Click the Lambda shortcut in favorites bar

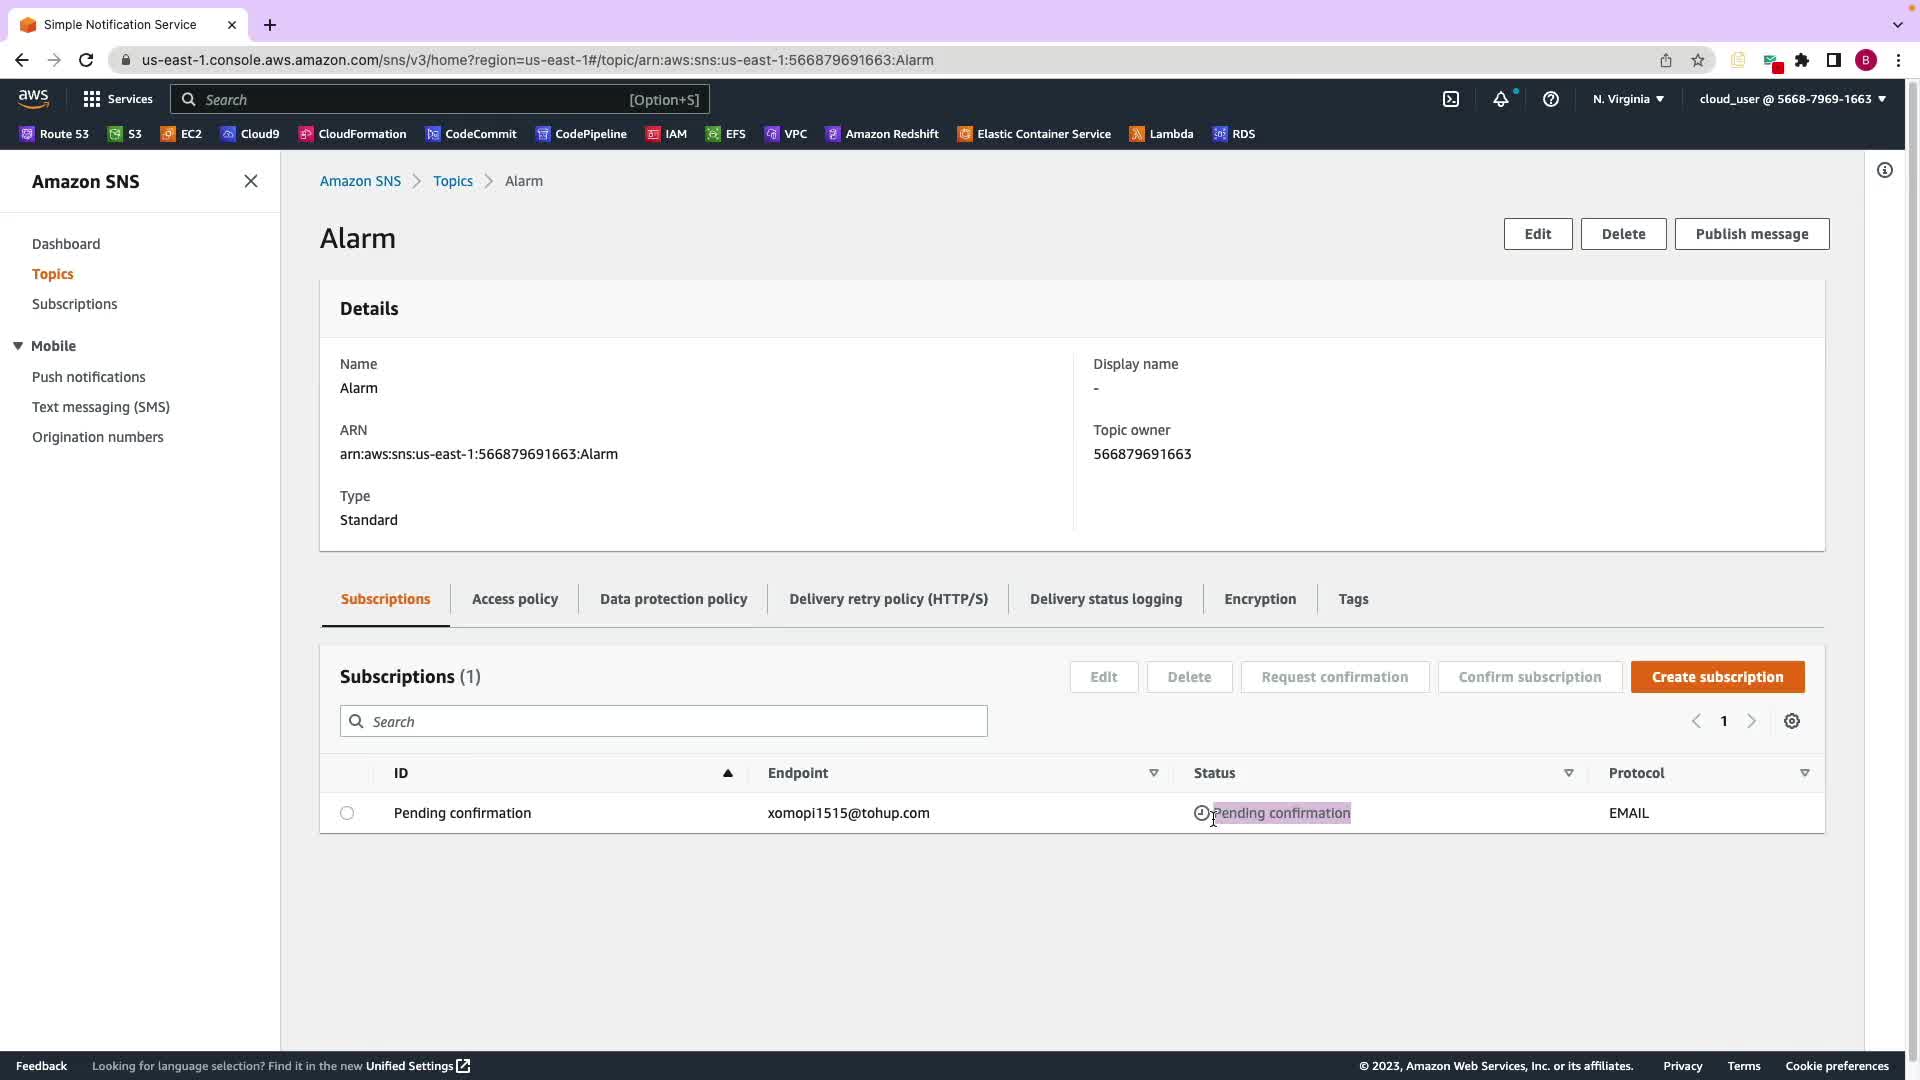click(1161, 134)
